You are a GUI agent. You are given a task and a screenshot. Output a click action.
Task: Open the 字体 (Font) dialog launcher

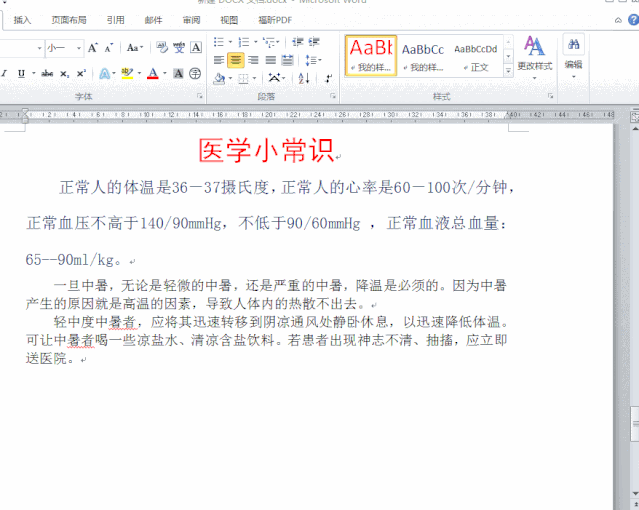pos(200,96)
